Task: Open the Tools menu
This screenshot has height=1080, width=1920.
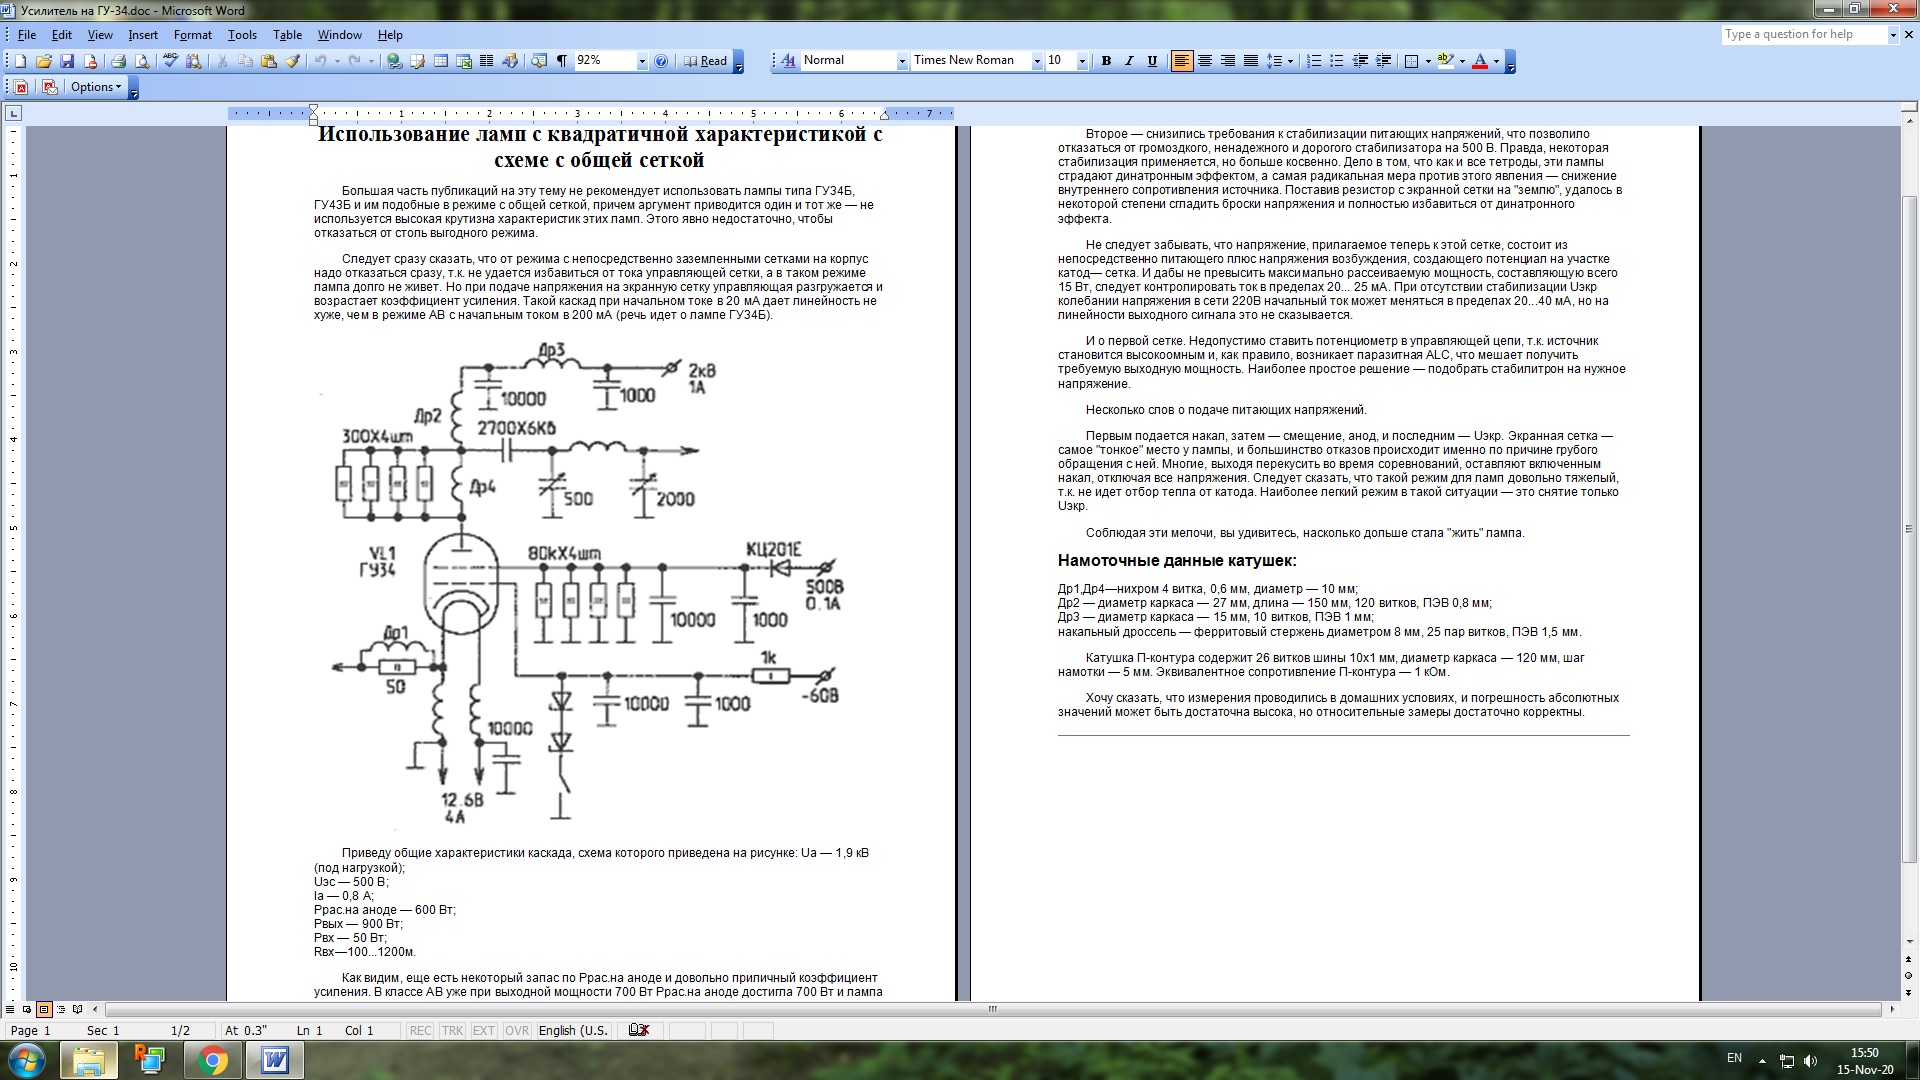Action: tap(242, 35)
